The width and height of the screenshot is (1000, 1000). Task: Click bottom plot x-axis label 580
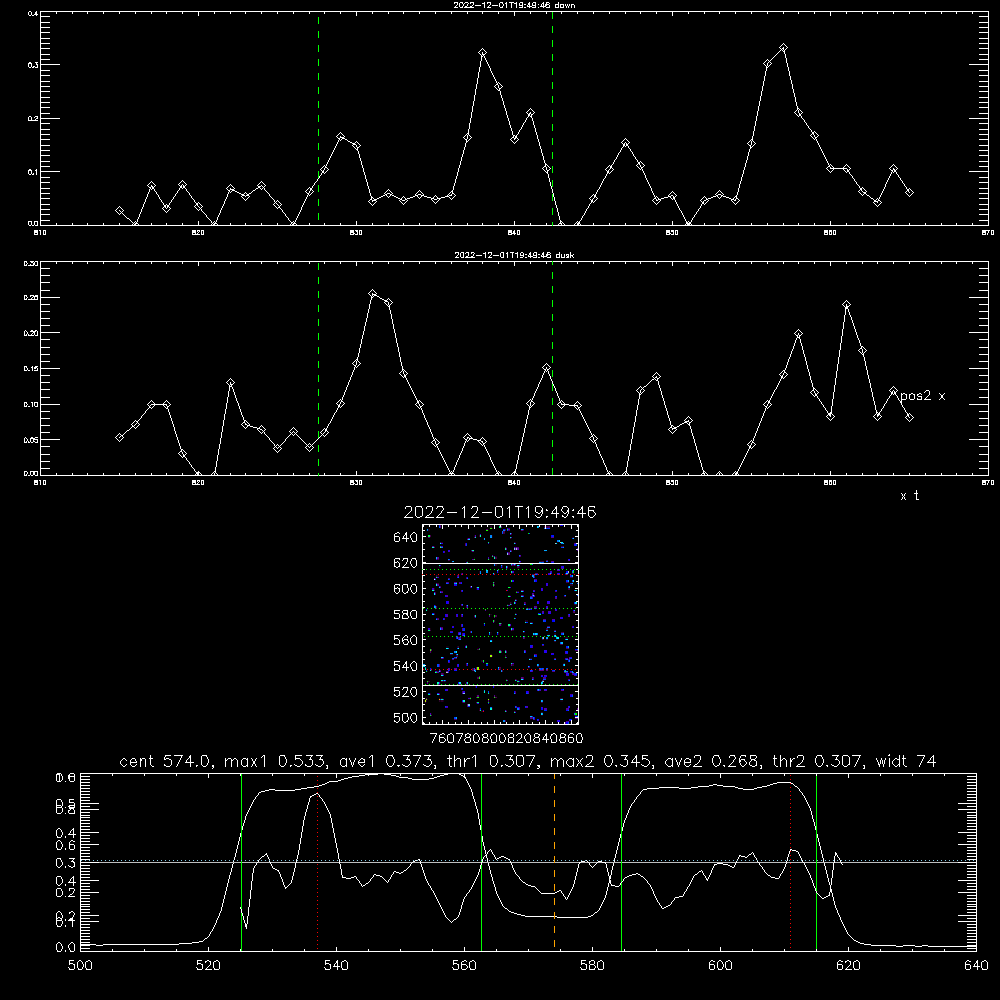[x=592, y=966]
